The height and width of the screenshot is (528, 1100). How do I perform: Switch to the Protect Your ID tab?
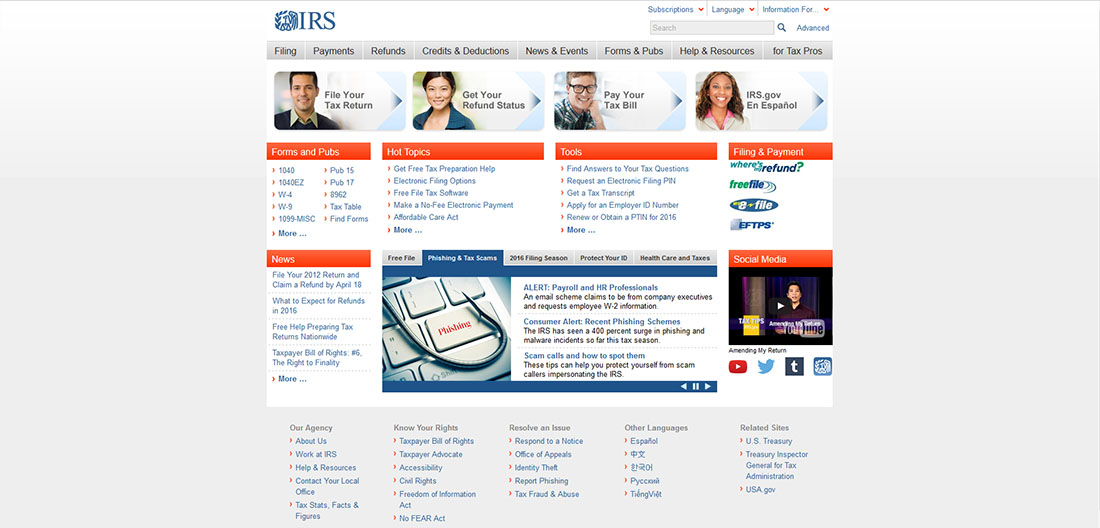click(x=603, y=258)
